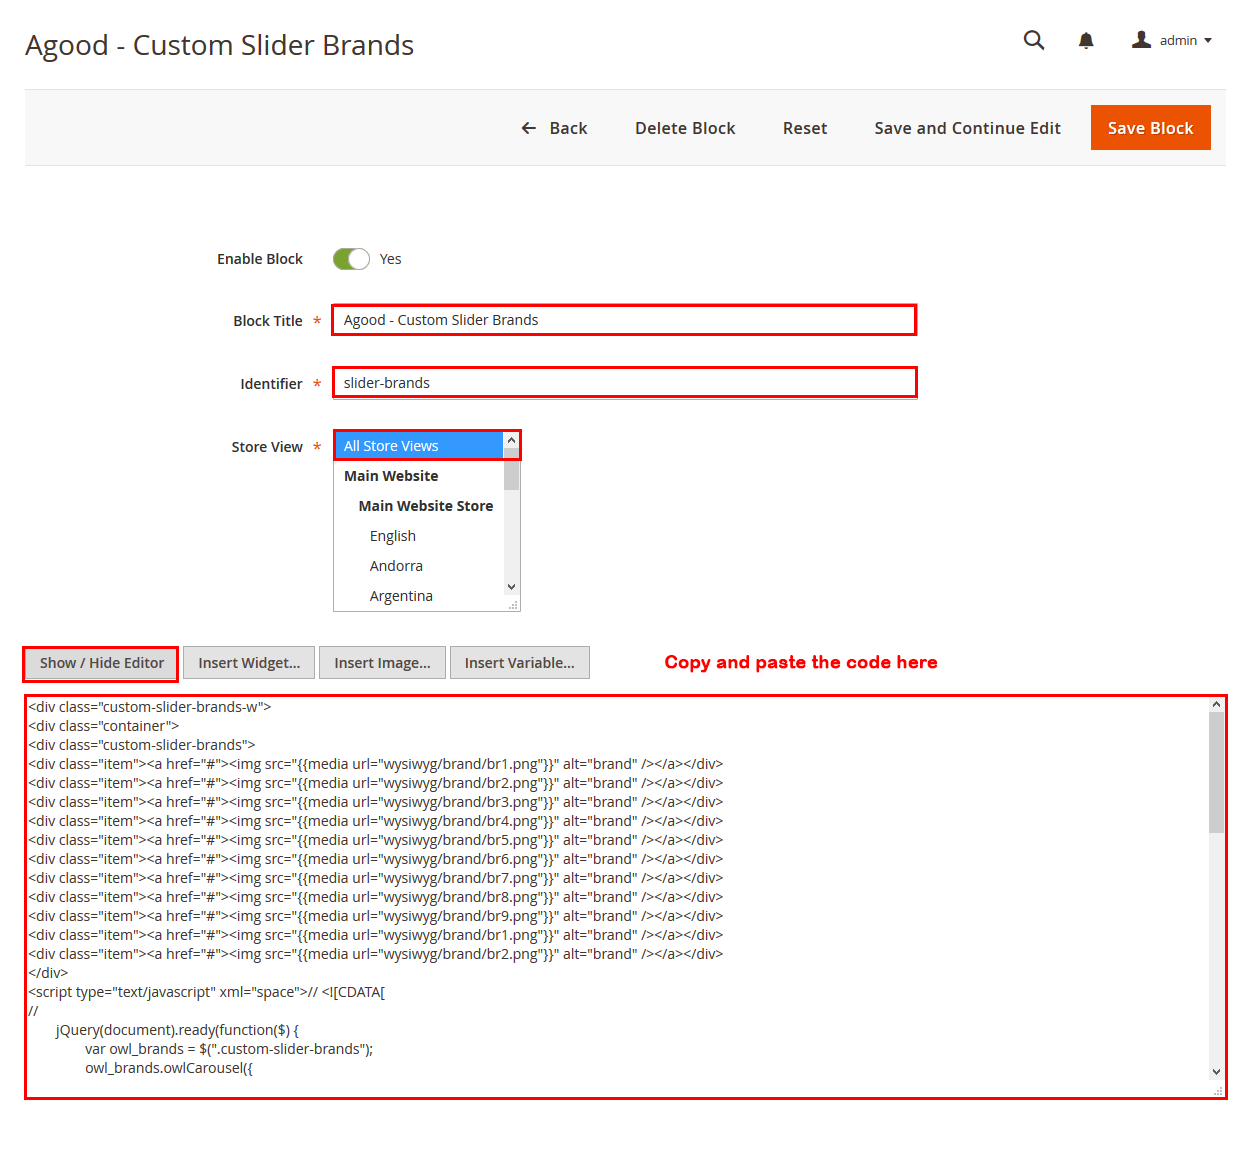Click code editor scroll down arrow
The width and height of the screenshot is (1240, 1152).
(1216, 1072)
